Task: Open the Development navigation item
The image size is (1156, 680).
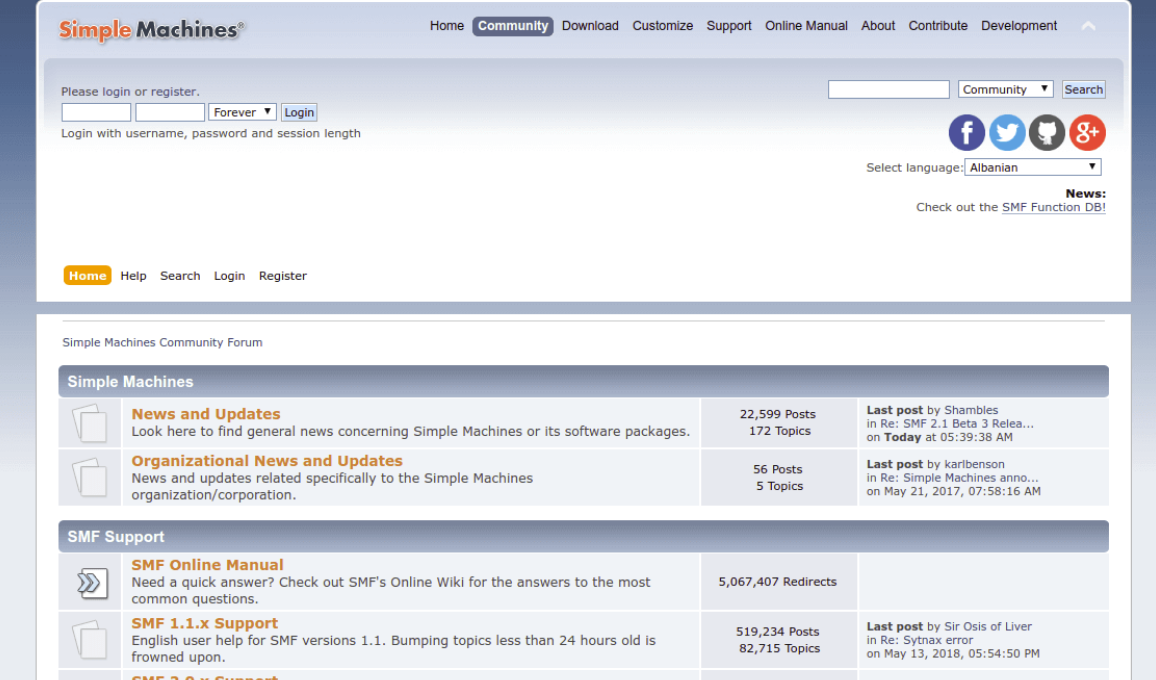Action: 1019,26
